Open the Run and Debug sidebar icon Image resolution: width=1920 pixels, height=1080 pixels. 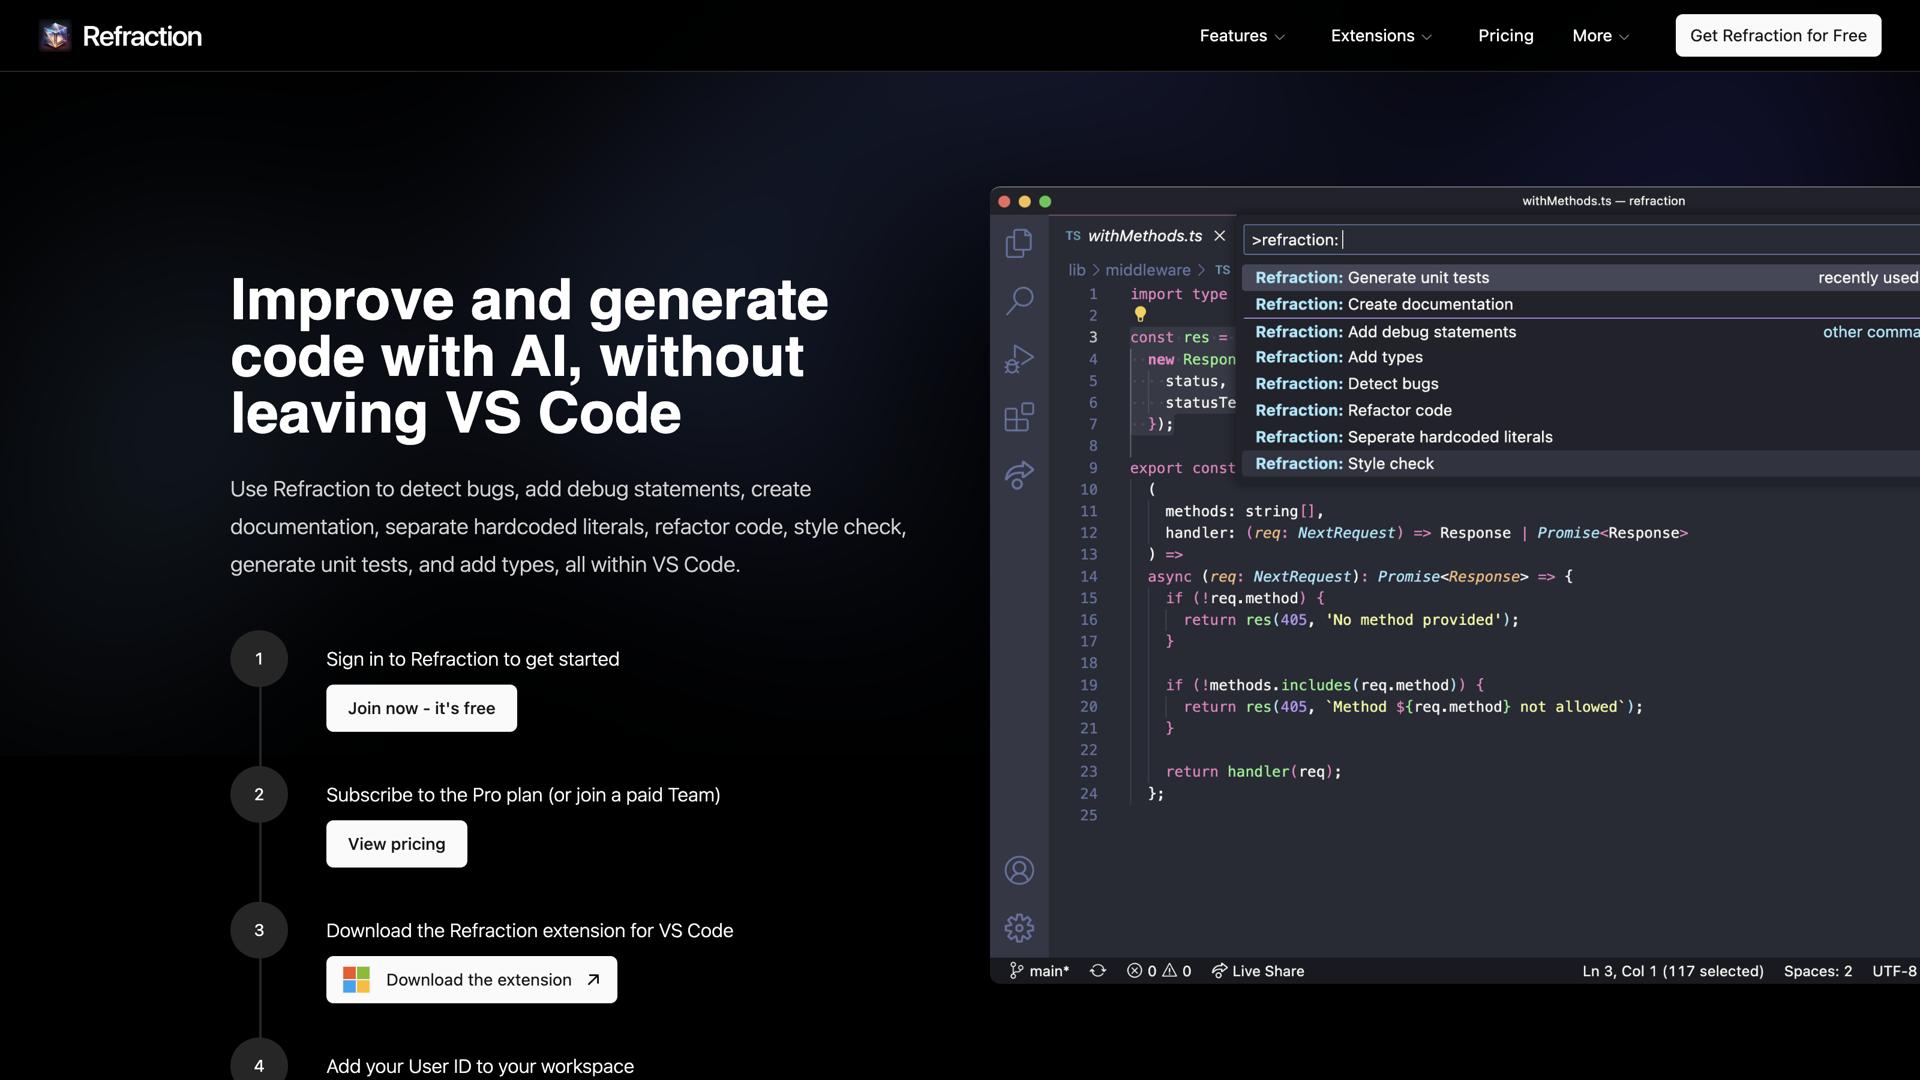pyautogui.click(x=1019, y=358)
